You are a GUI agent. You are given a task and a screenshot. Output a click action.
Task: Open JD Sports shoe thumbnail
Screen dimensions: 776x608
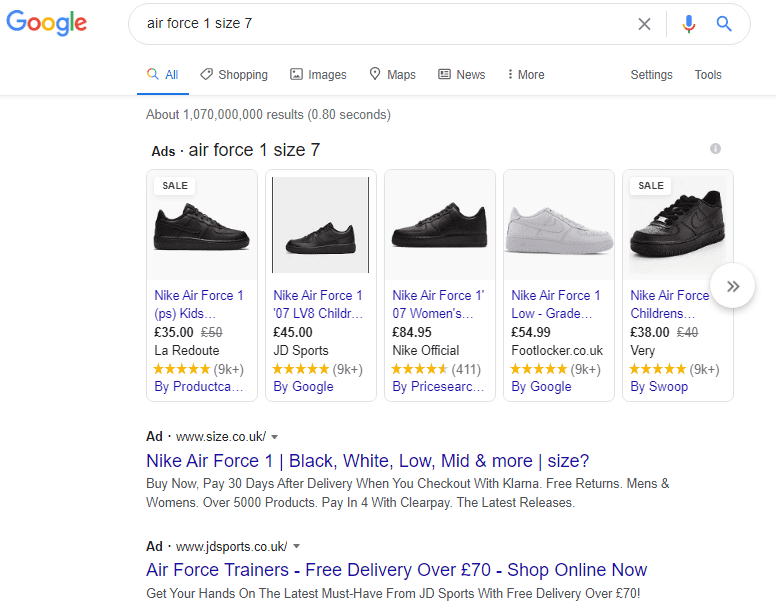[321, 225]
